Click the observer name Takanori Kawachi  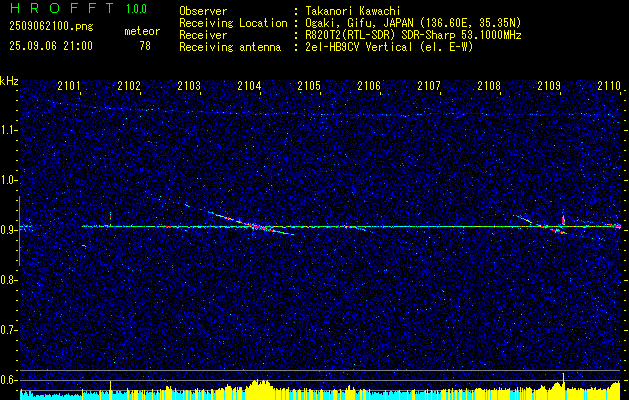(352, 11)
